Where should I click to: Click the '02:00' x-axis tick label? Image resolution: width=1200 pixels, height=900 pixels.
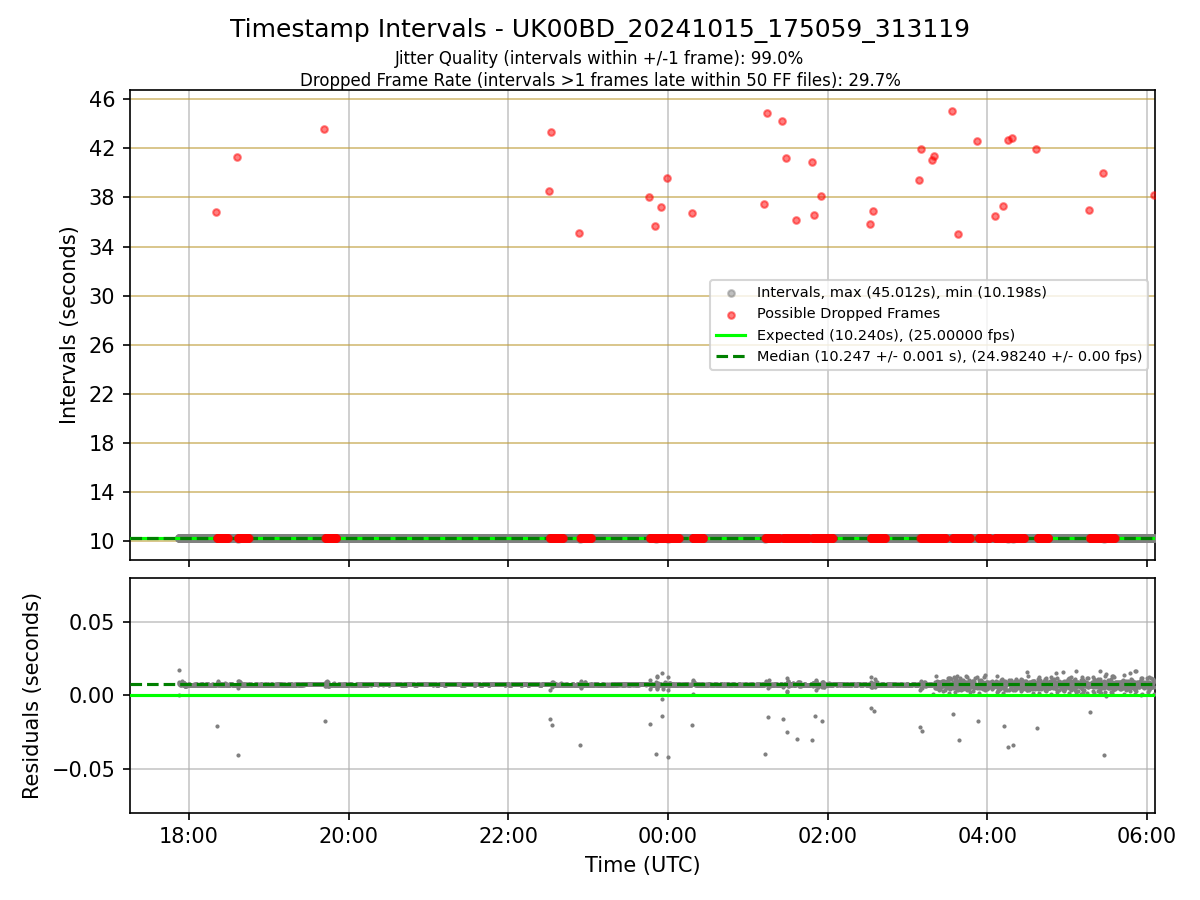click(x=828, y=837)
